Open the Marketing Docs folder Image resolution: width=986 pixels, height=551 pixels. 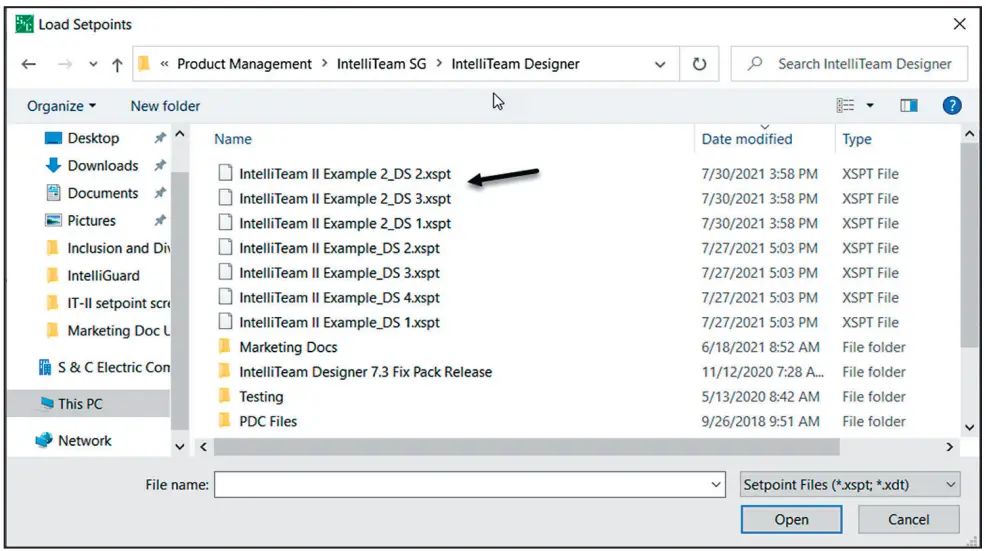coord(288,347)
